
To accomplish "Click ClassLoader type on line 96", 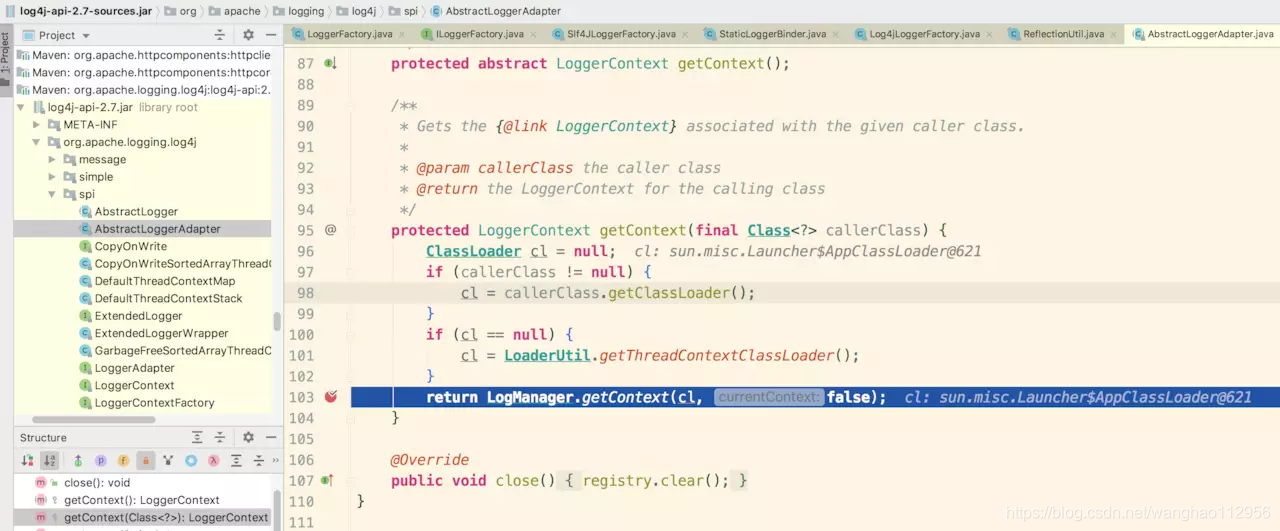I will point(473,251).
